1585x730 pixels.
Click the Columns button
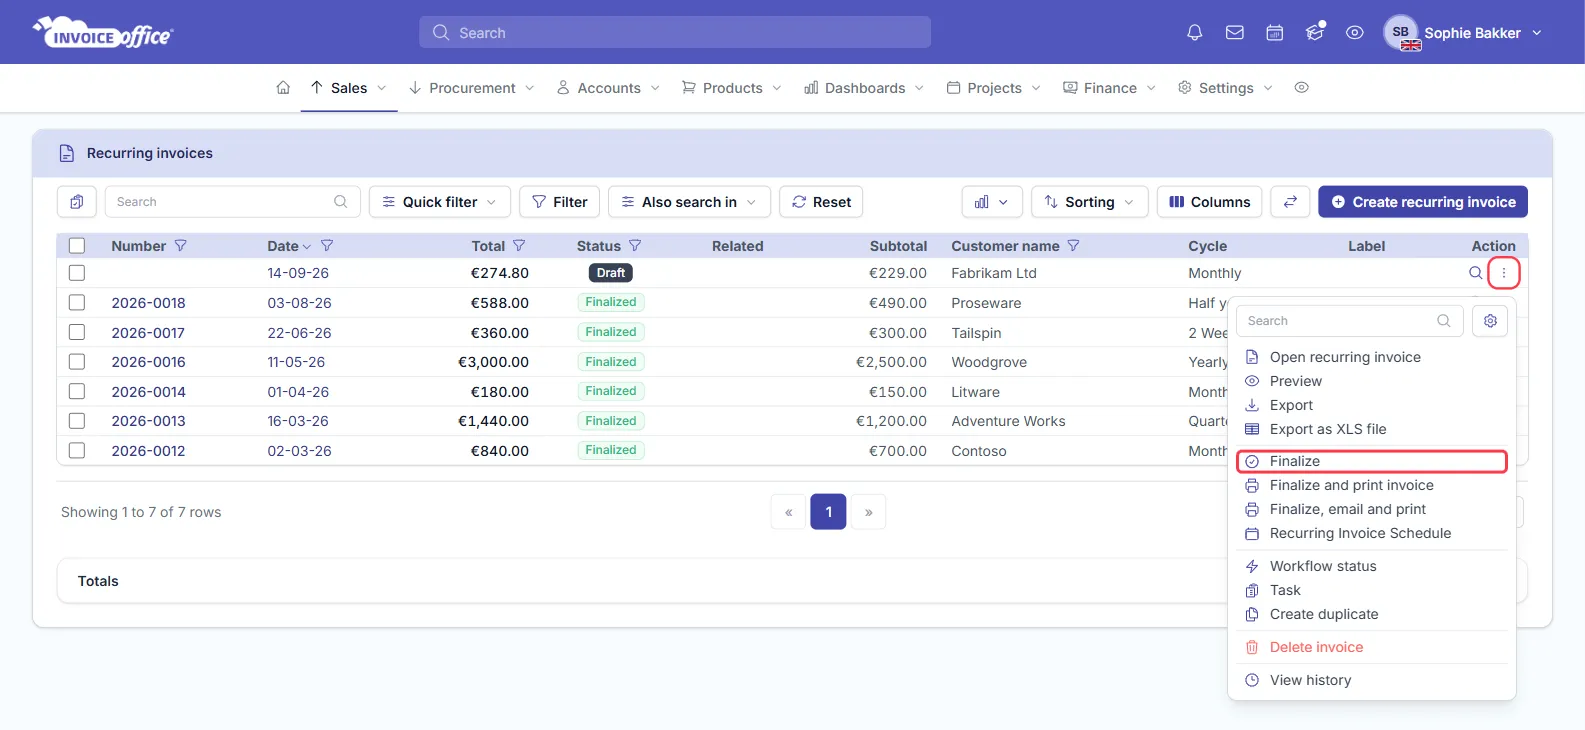[1210, 202]
